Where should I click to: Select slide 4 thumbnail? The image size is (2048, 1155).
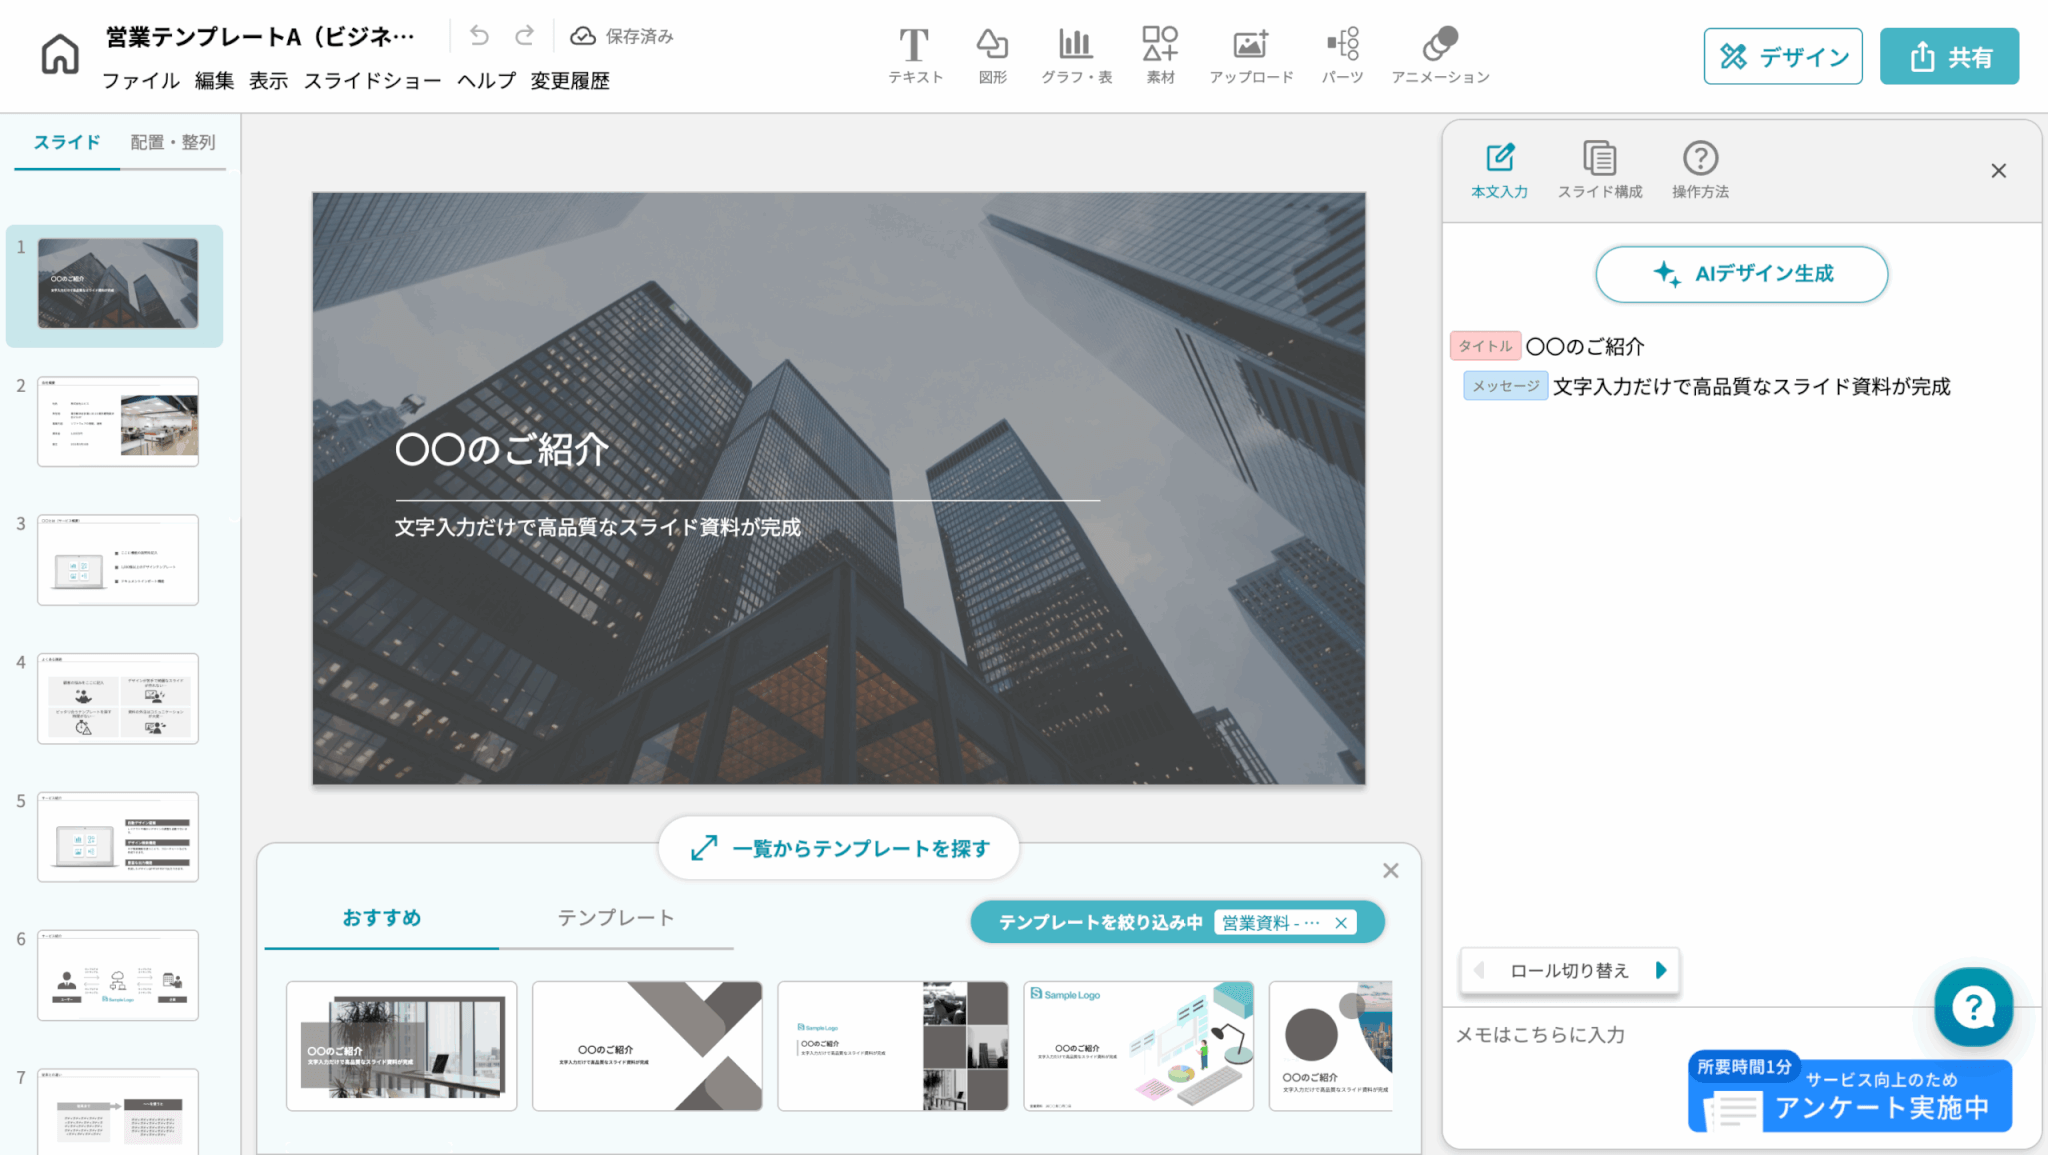click(x=118, y=698)
